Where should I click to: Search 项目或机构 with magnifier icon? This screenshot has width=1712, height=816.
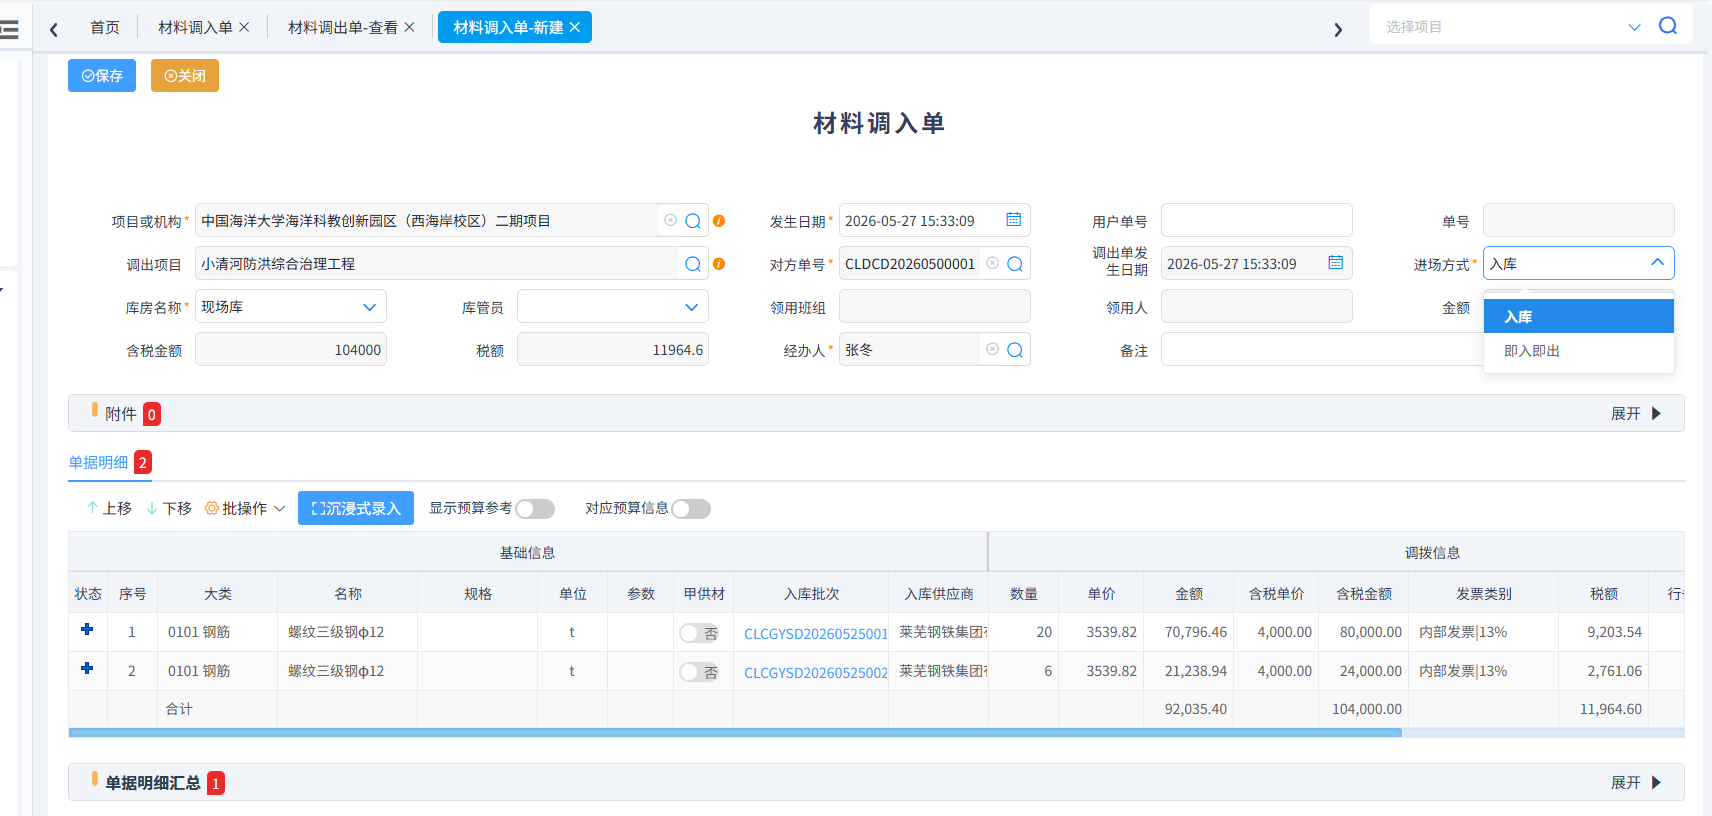(x=693, y=221)
